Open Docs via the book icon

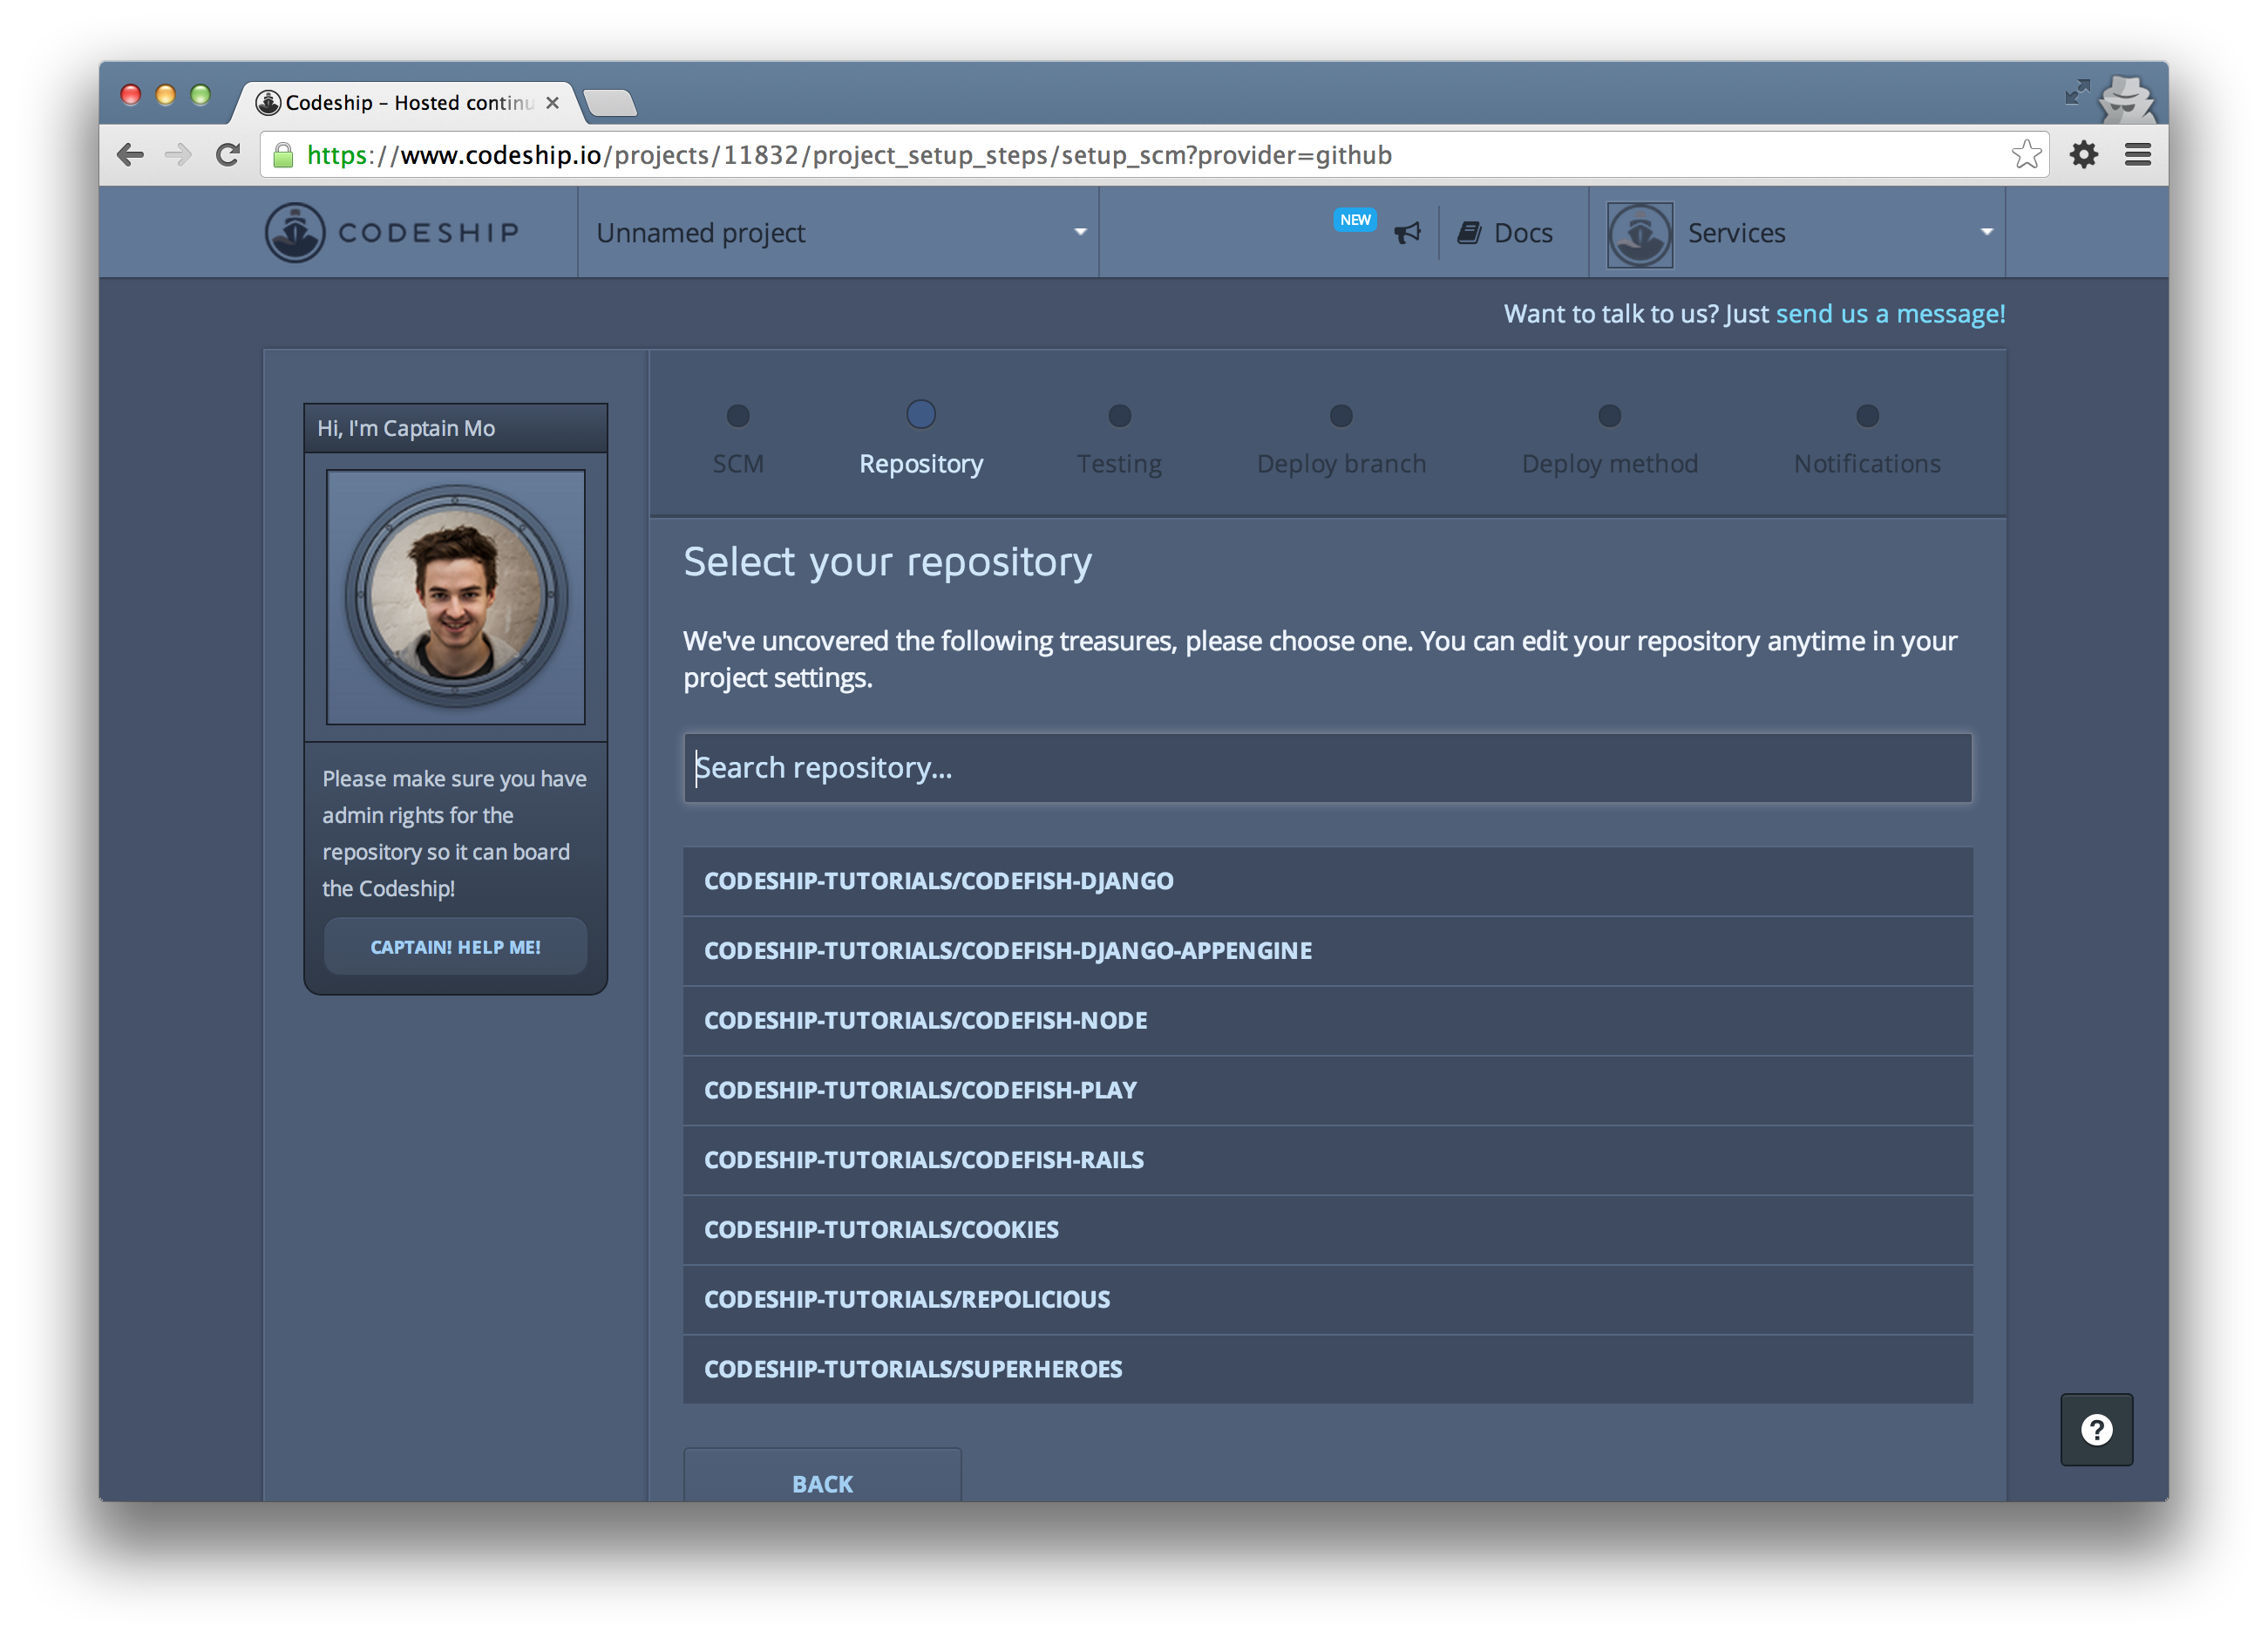click(1469, 233)
